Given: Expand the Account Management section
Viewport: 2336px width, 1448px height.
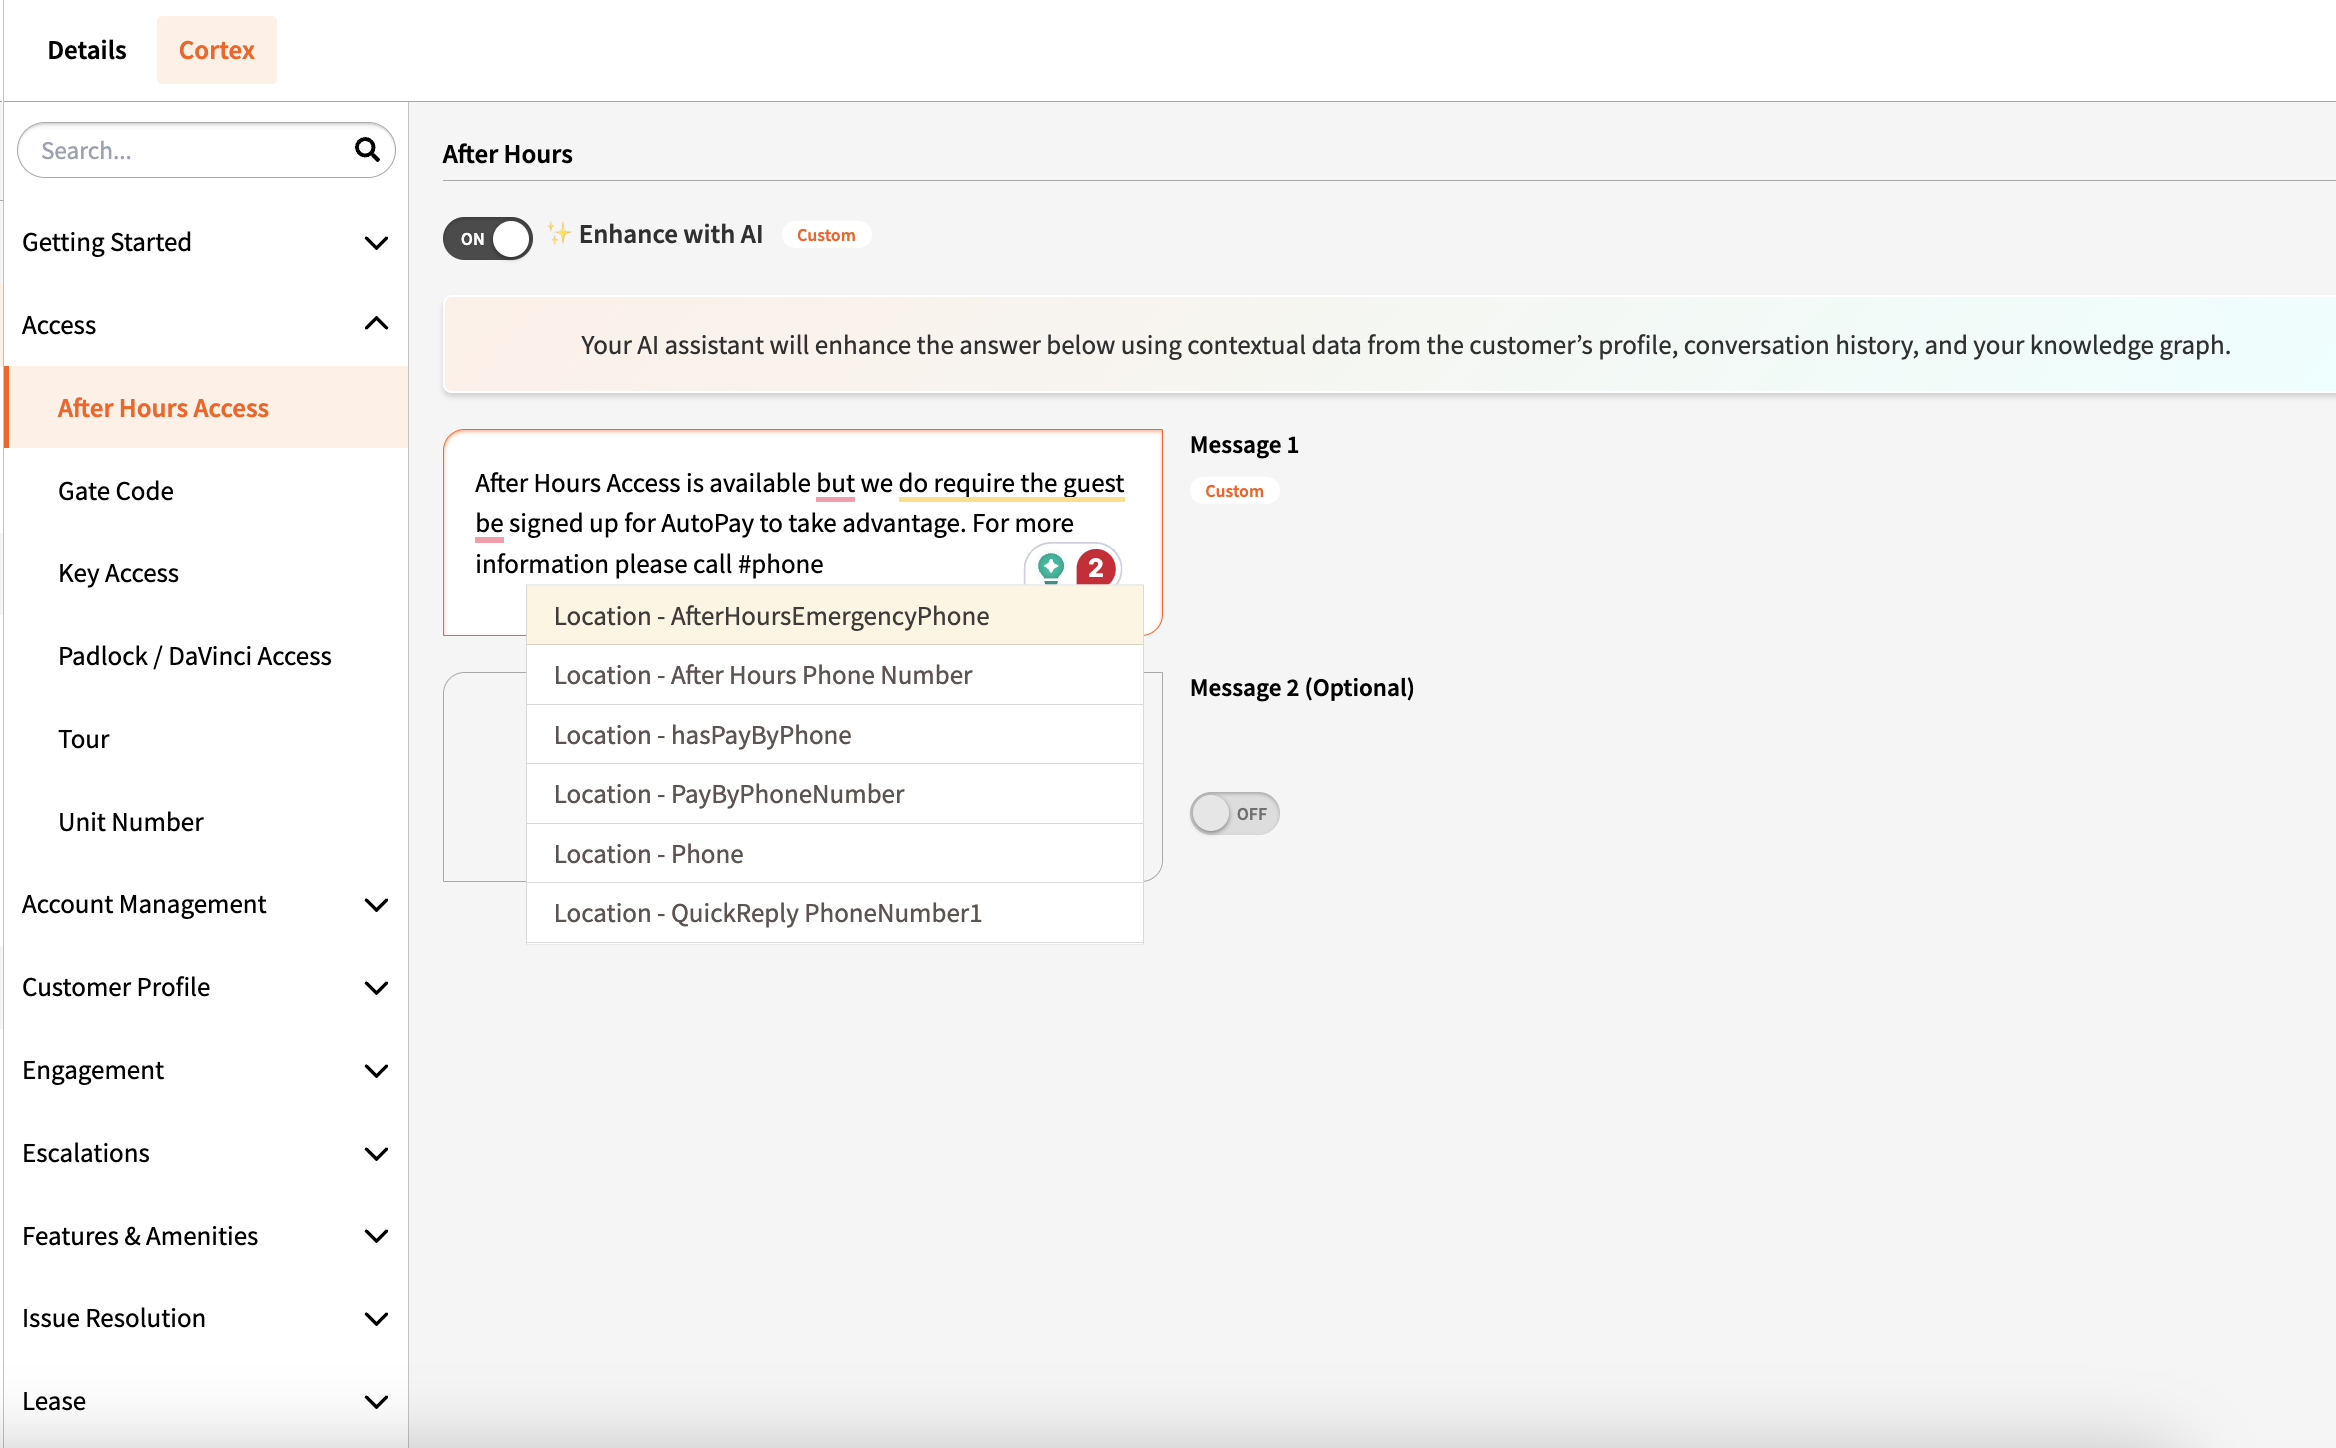Looking at the screenshot, I should tap(376, 904).
